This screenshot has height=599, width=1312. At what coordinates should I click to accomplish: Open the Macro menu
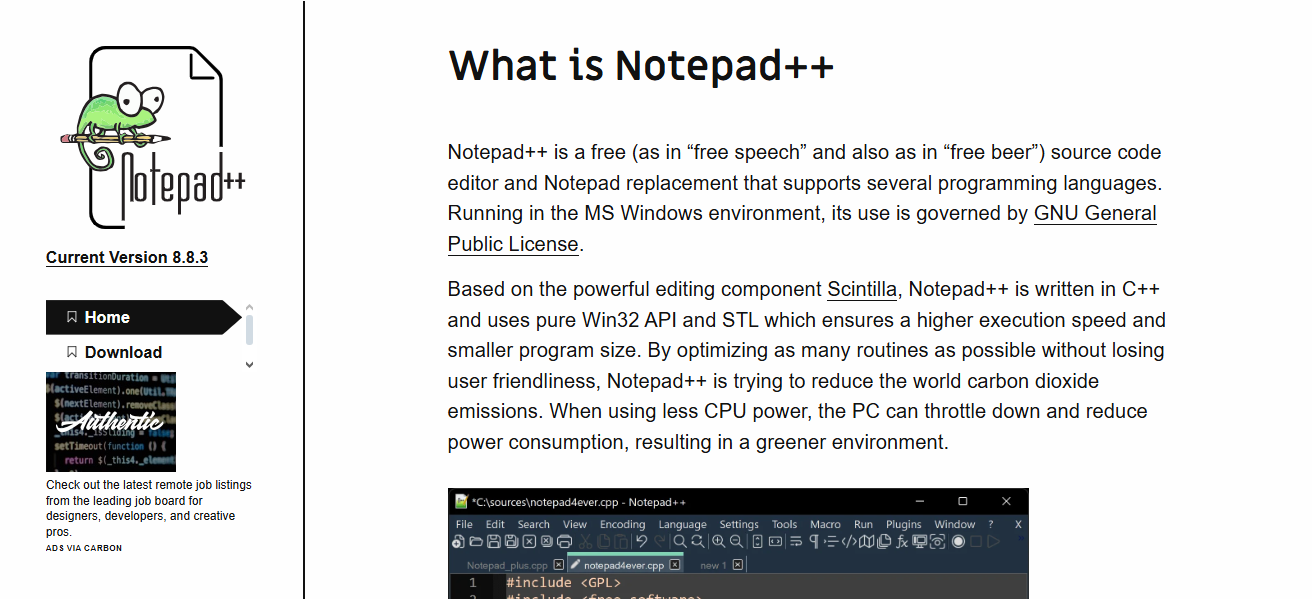coord(825,524)
